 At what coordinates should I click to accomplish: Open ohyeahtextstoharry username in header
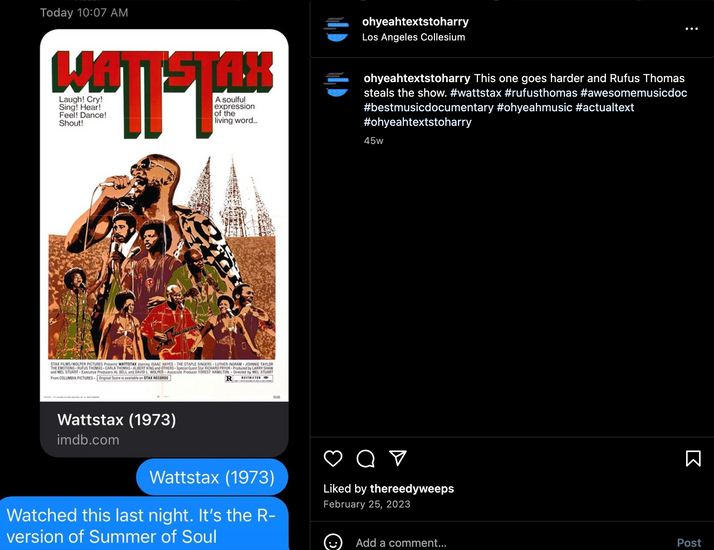(x=415, y=21)
